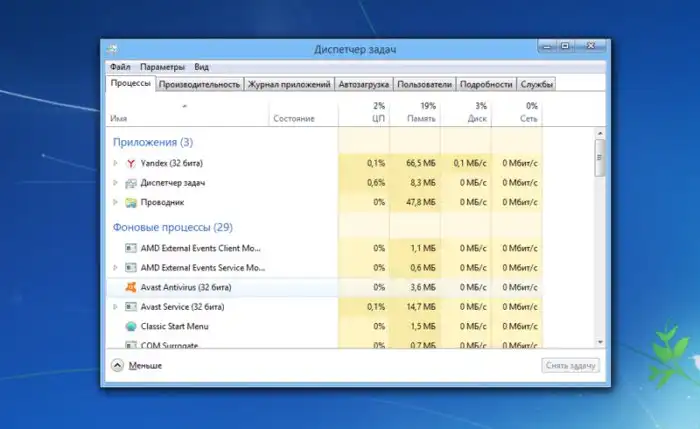This screenshot has width=700, height=429.
Task: Expand the AMD External Events Service entry
Action: click(x=115, y=267)
